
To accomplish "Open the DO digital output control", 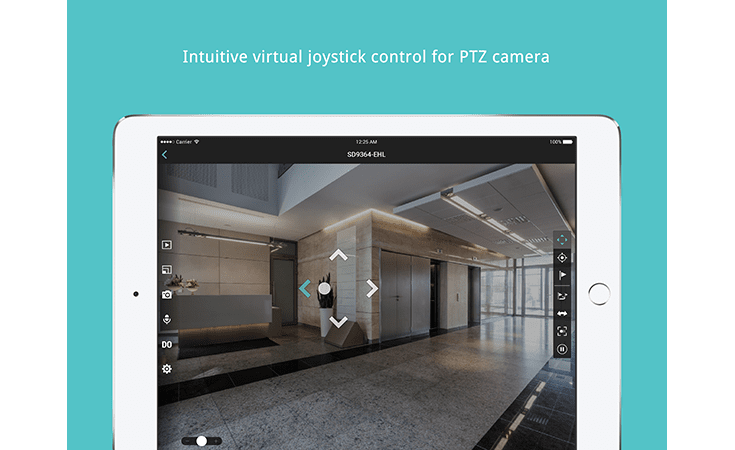I will (167, 344).
